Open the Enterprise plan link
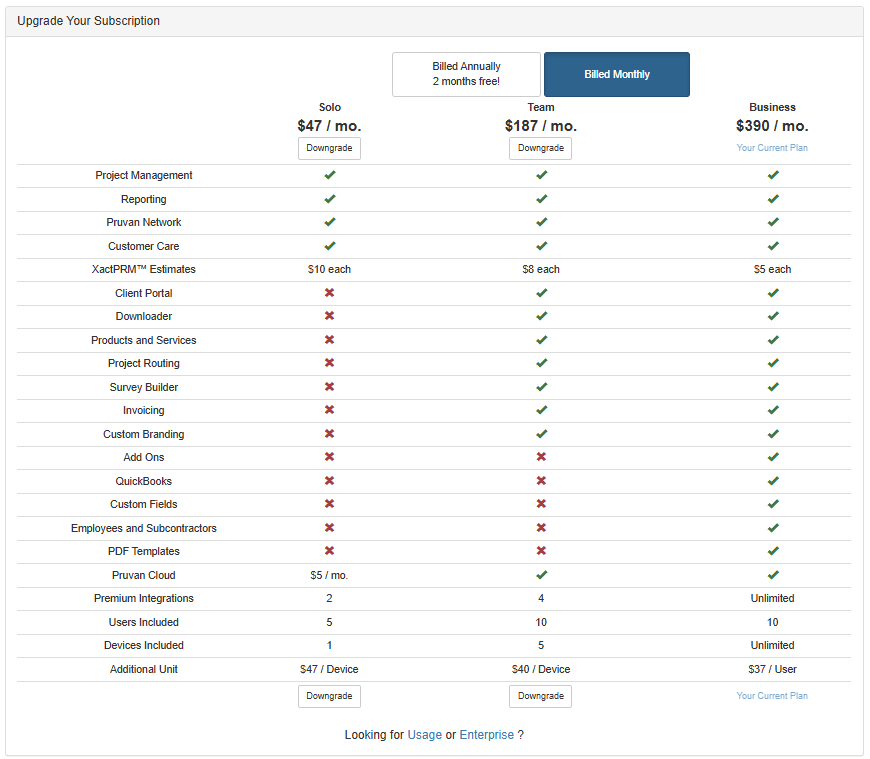This screenshot has width=870, height=759. point(486,735)
